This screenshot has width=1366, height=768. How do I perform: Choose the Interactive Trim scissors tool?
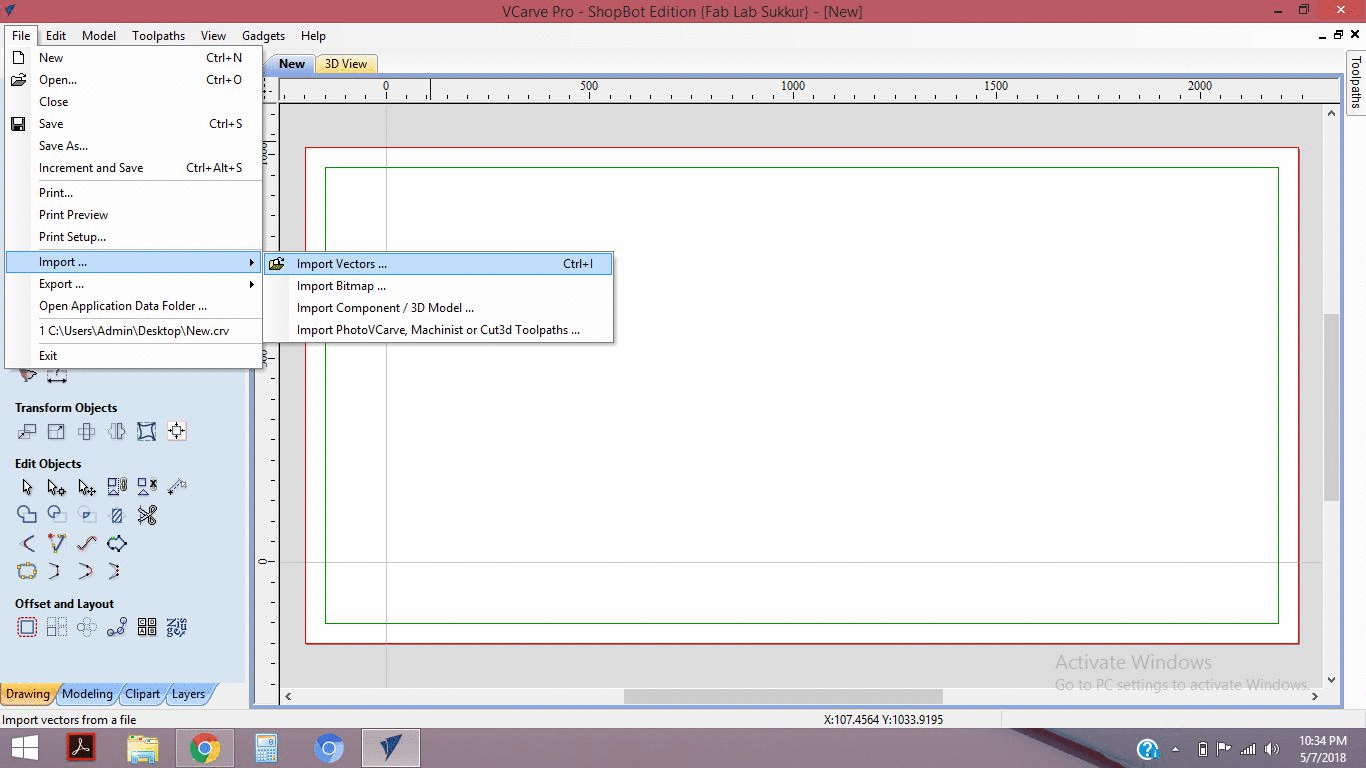(147, 516)
